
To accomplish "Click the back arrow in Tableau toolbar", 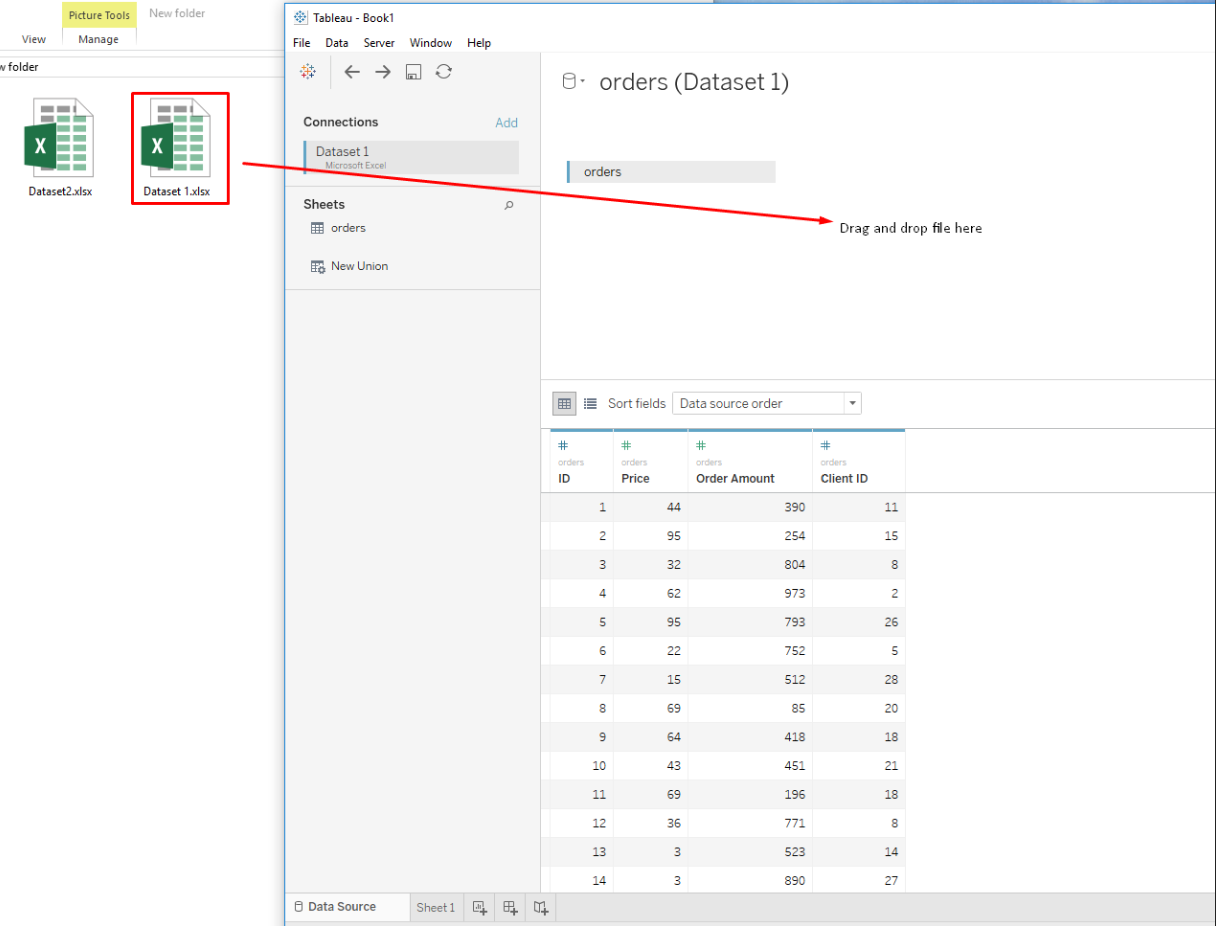I will (x=352, y=72).
